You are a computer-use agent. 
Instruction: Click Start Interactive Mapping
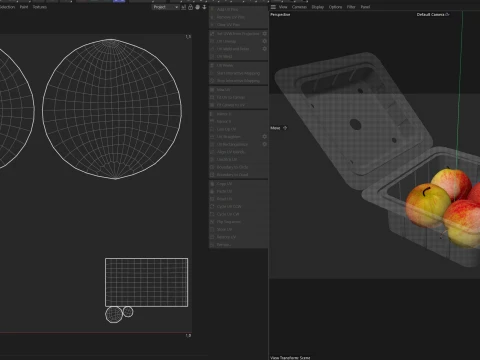click(238, 73)
